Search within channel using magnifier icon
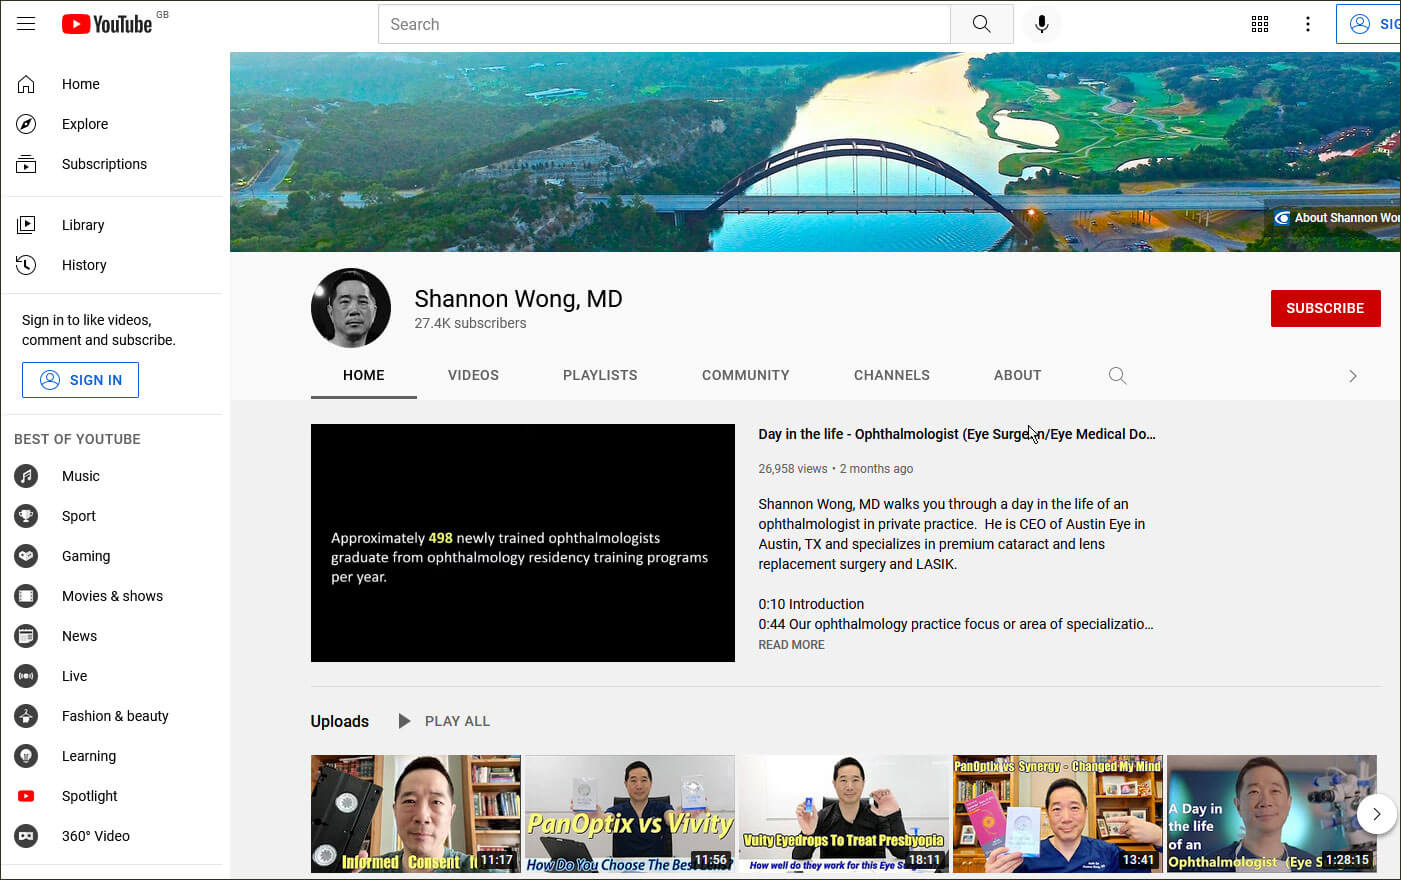Screen dimensions: 1401x880 tap(1117, 376)
